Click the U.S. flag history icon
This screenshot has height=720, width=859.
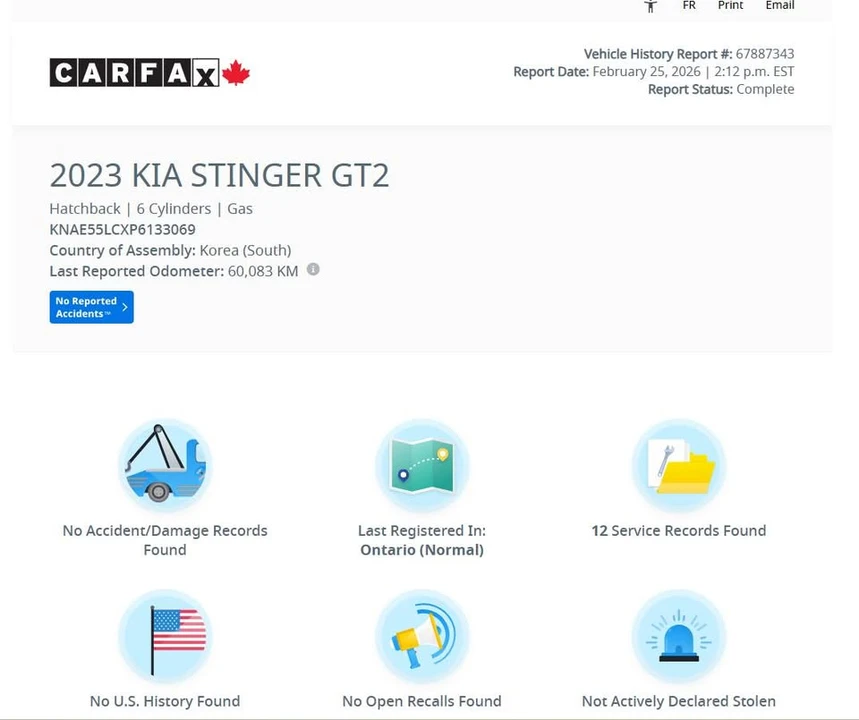coord(165,636)
